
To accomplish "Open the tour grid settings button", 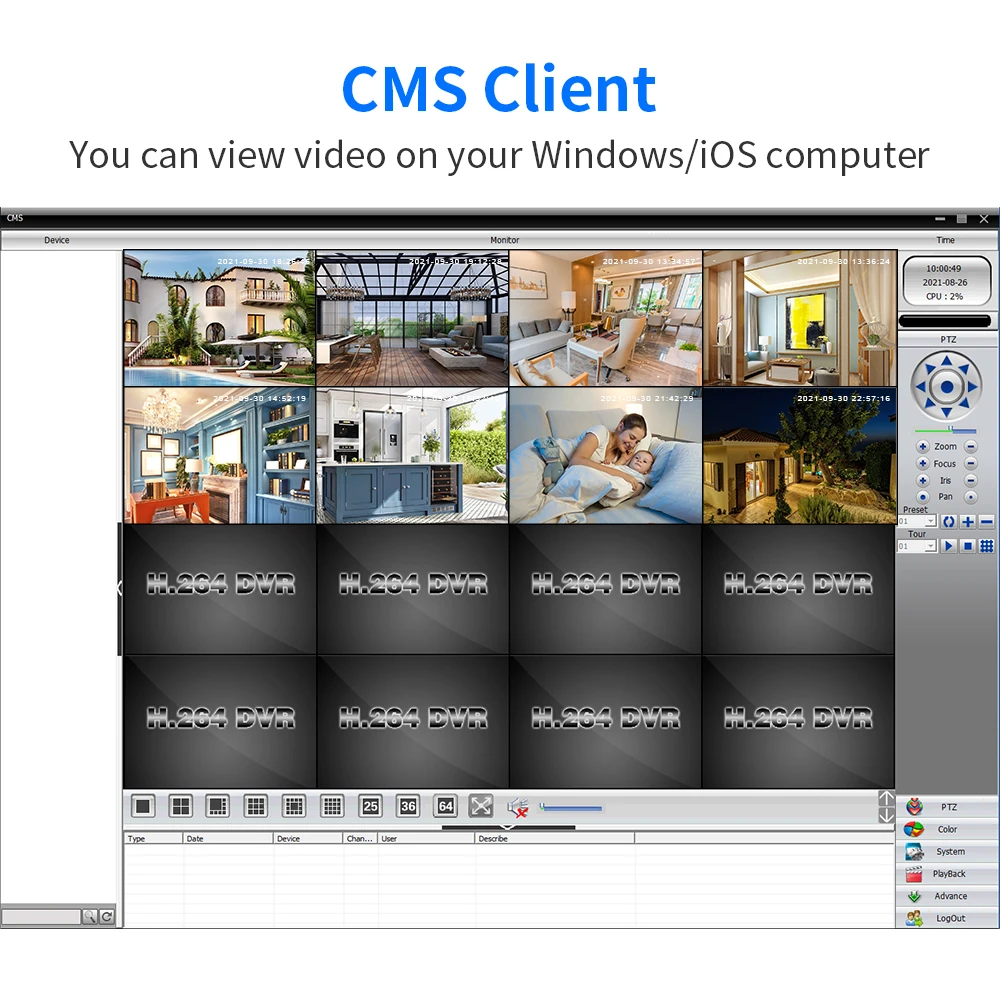I will [986, 547].
